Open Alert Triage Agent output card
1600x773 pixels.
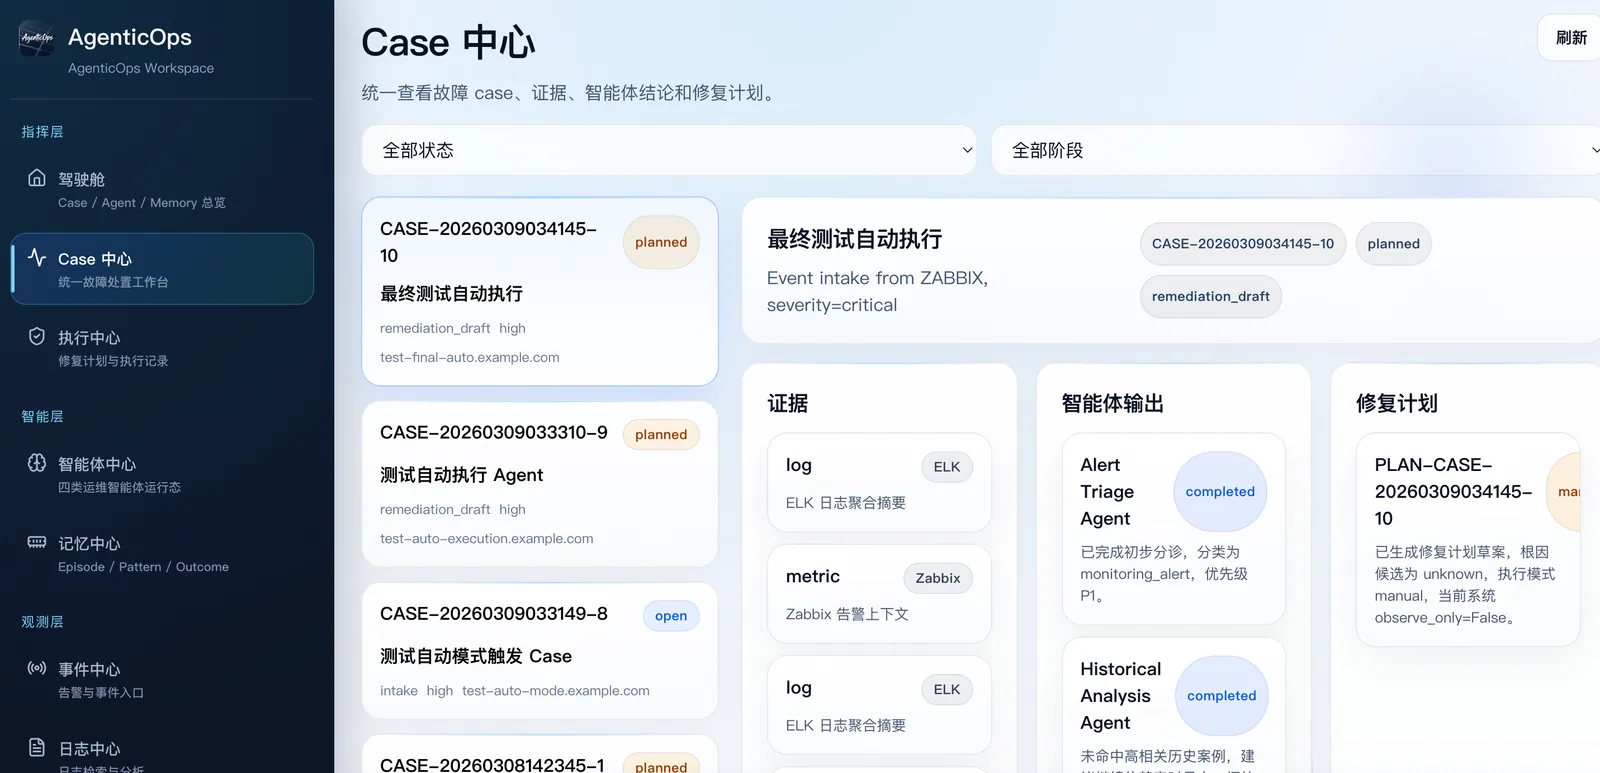[x=1174, y=529]
